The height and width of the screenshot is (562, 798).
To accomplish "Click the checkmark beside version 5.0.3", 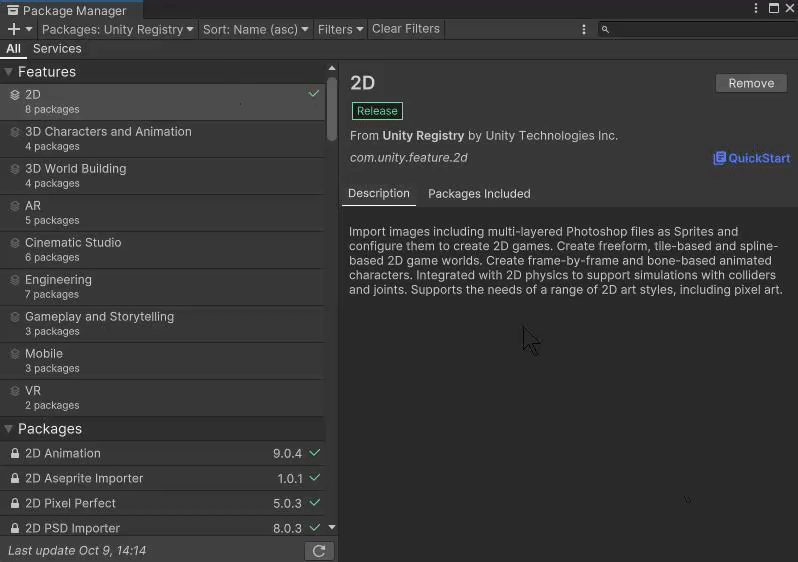I will point(315,502).
